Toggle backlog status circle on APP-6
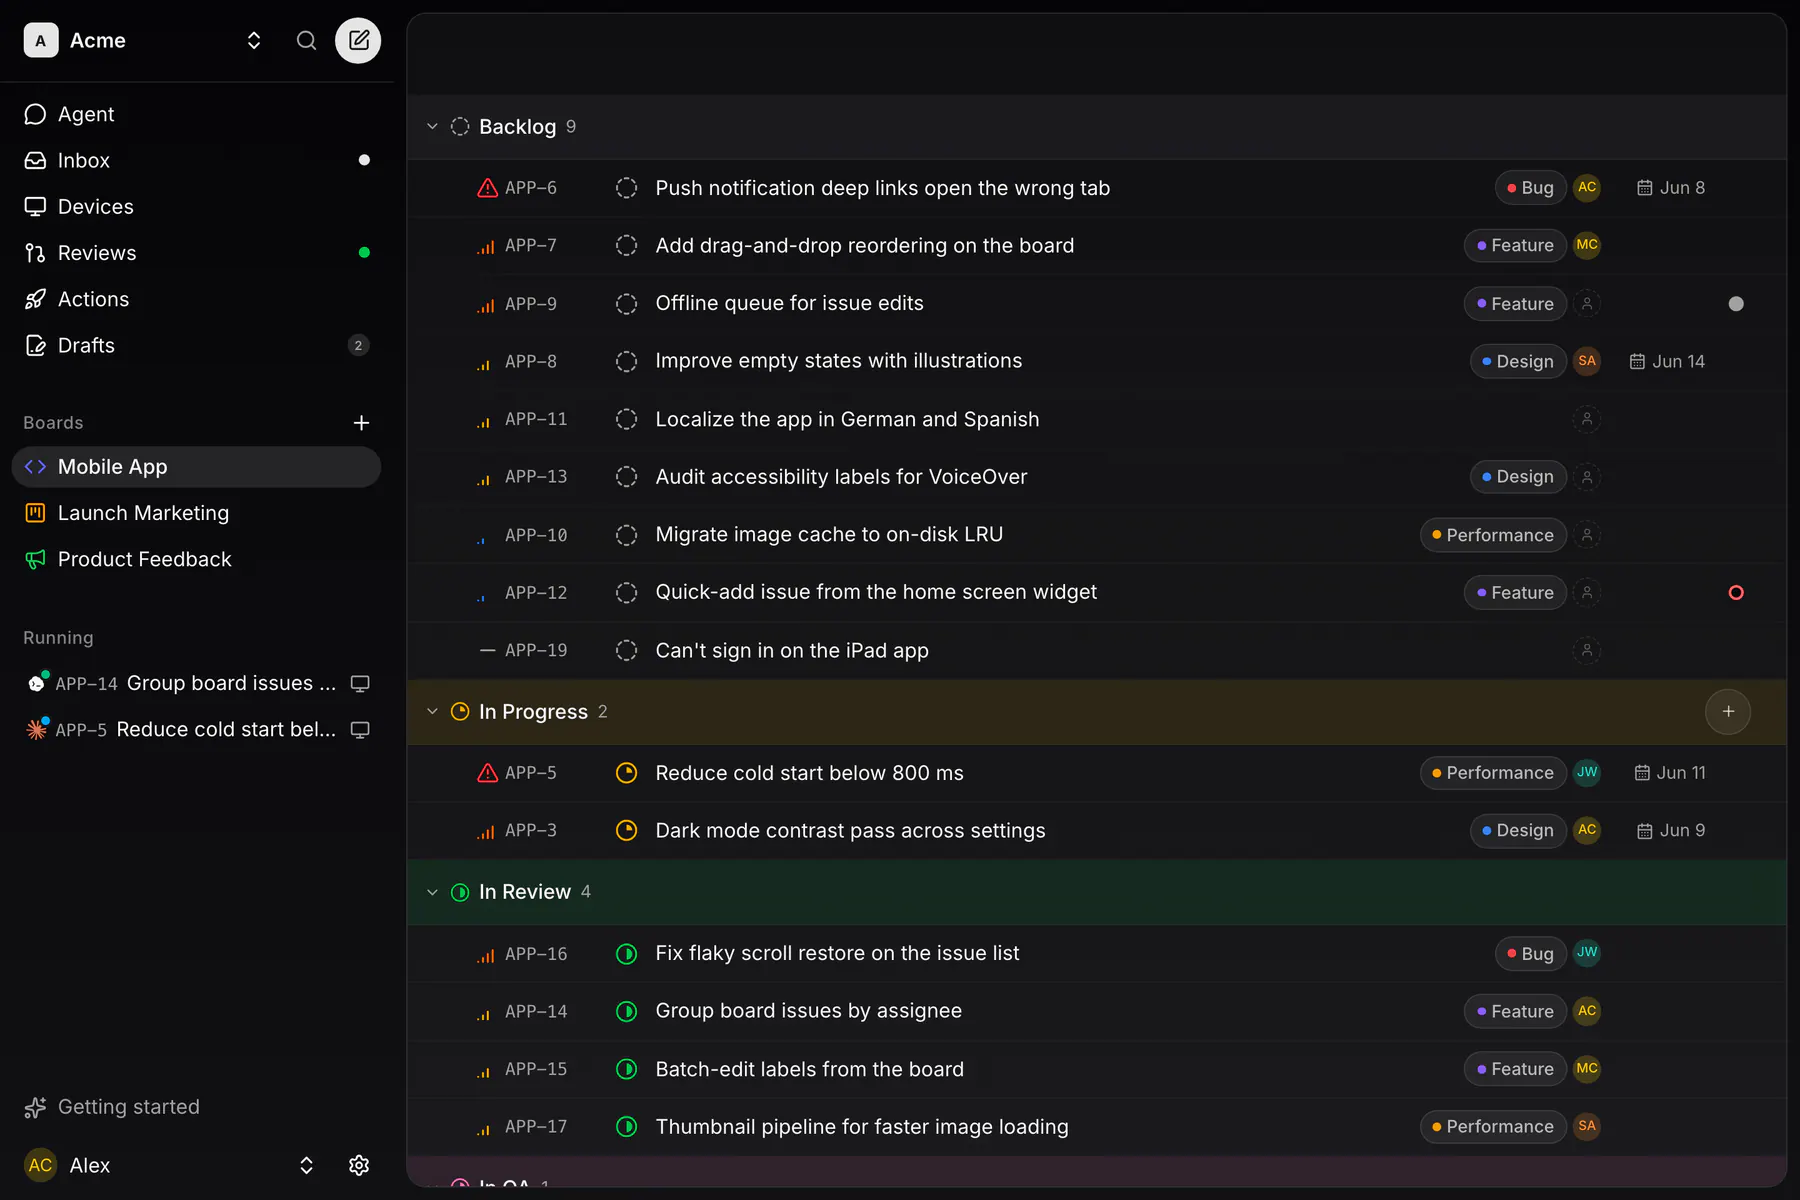Image resolution: width=1800 pixels, height=1200 pixels. tap(626, 188)
